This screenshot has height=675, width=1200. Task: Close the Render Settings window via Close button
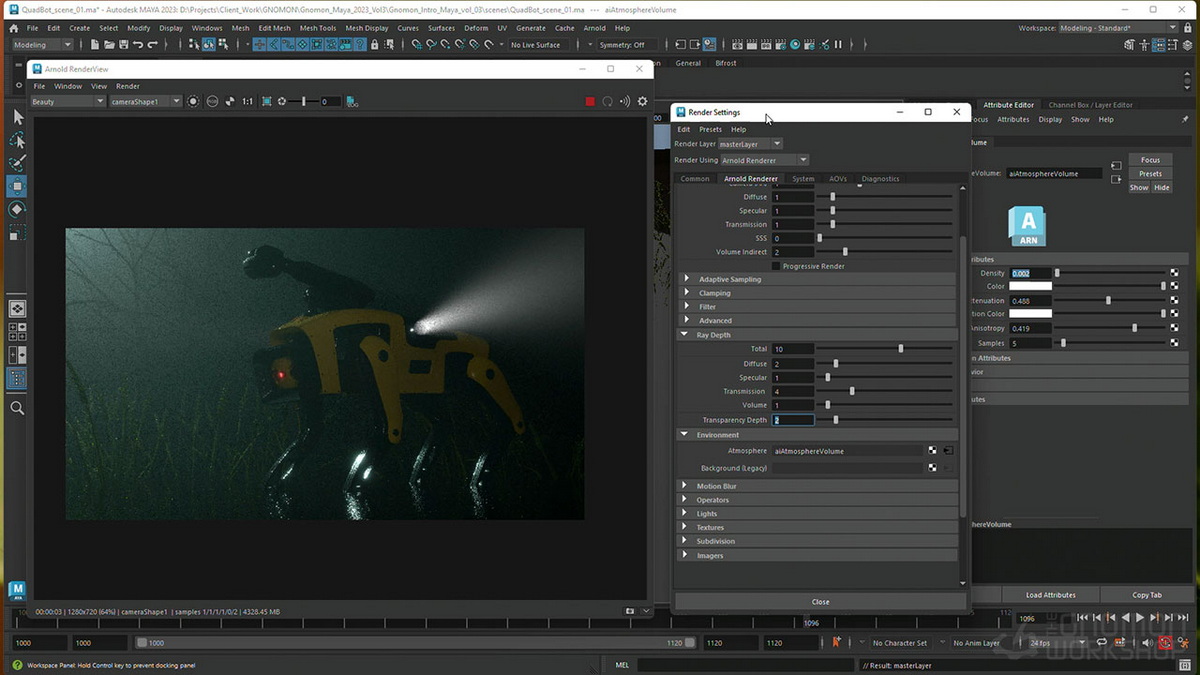click(x=820, y=602)
